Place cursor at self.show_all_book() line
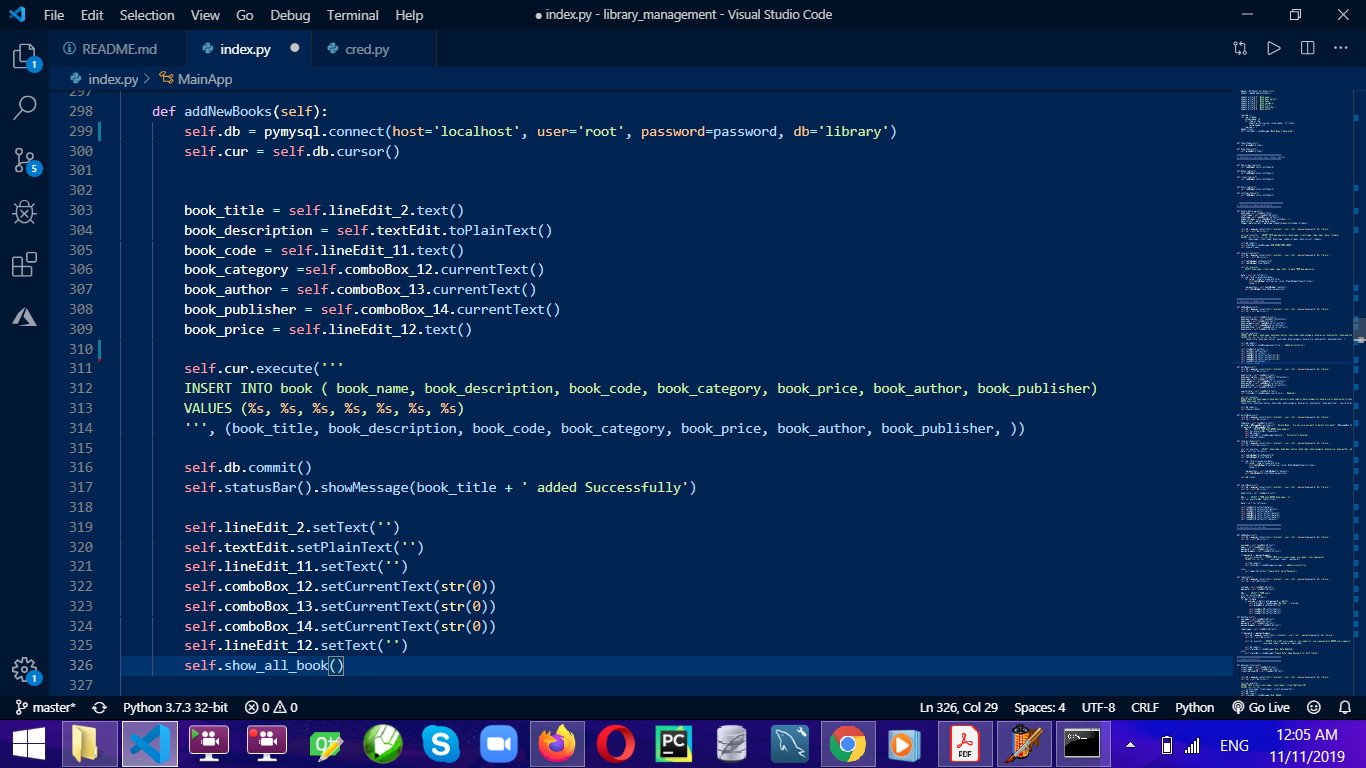 264,665
